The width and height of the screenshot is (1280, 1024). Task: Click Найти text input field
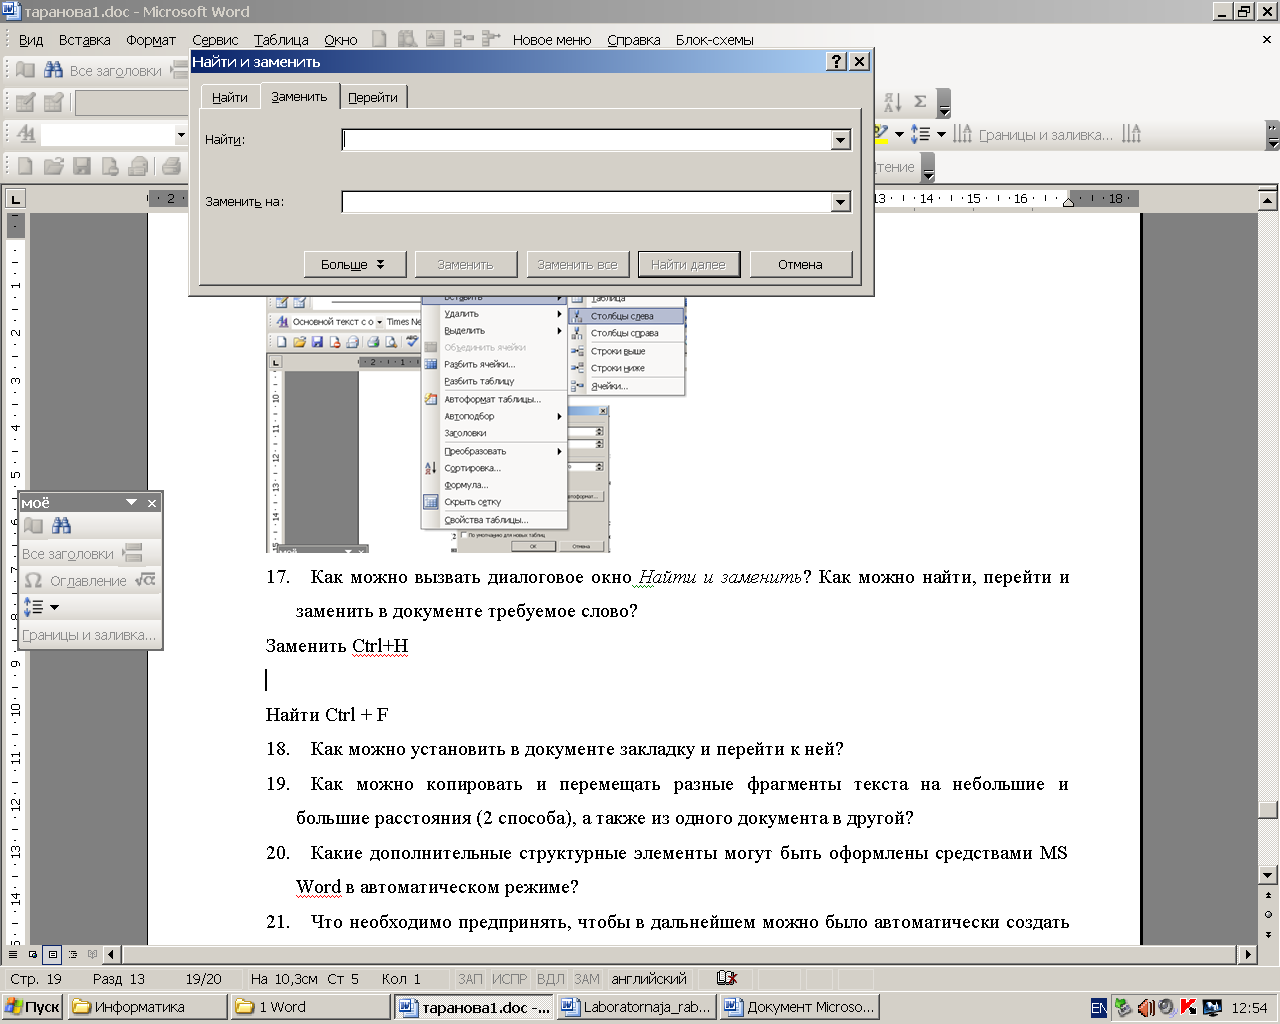click(x=587, y=140)
